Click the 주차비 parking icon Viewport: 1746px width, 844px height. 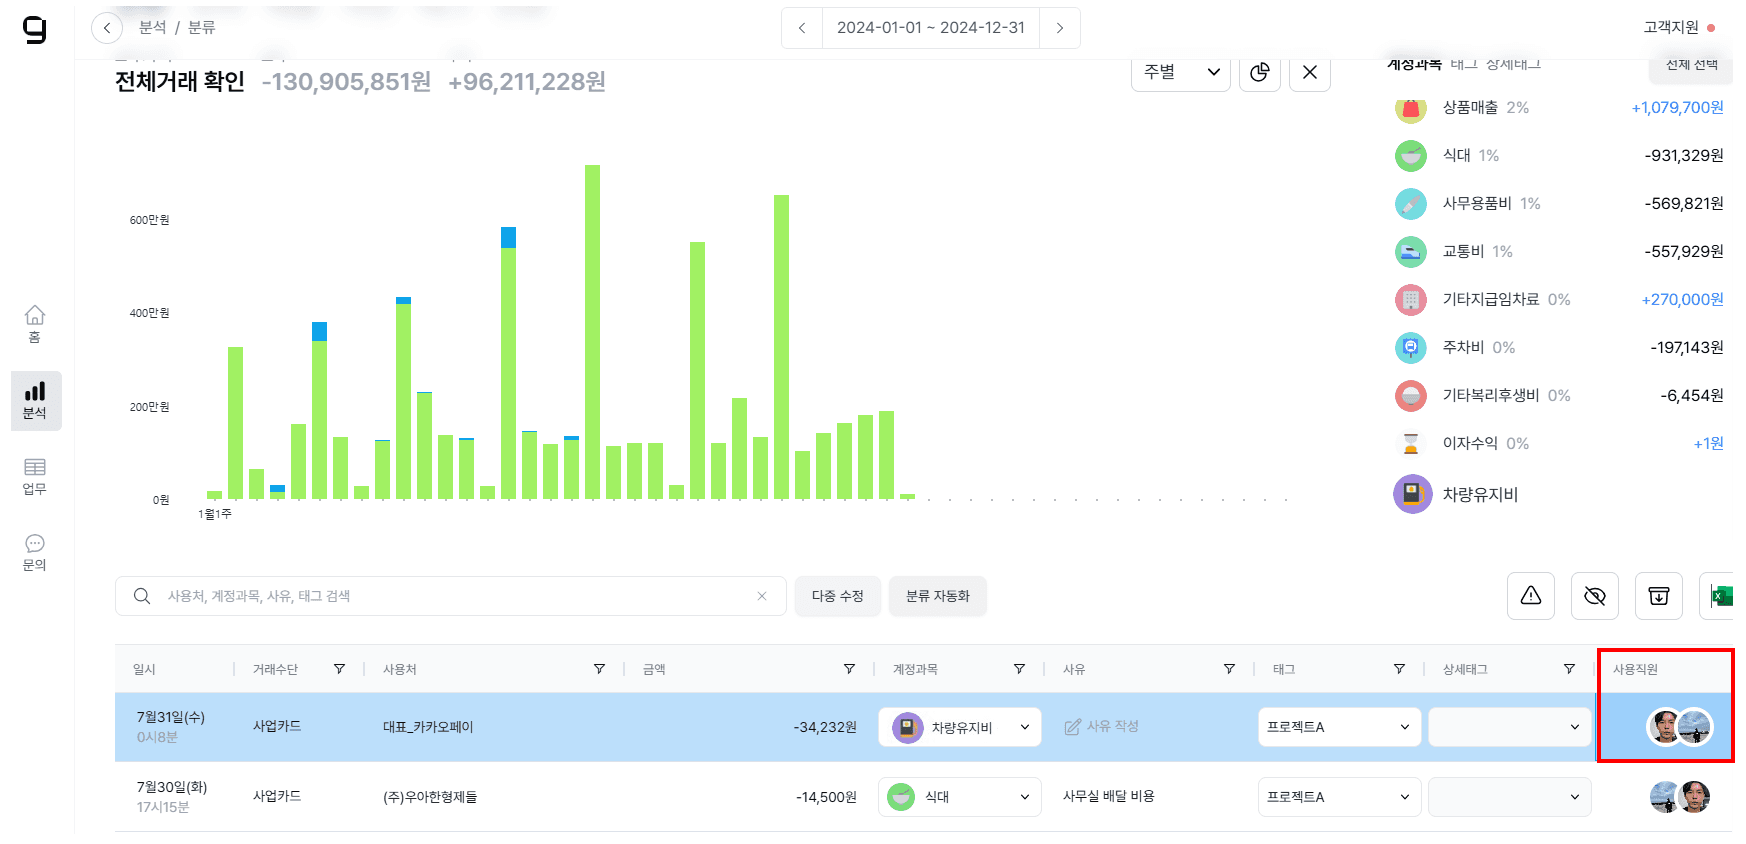(x=1411, y=347)
